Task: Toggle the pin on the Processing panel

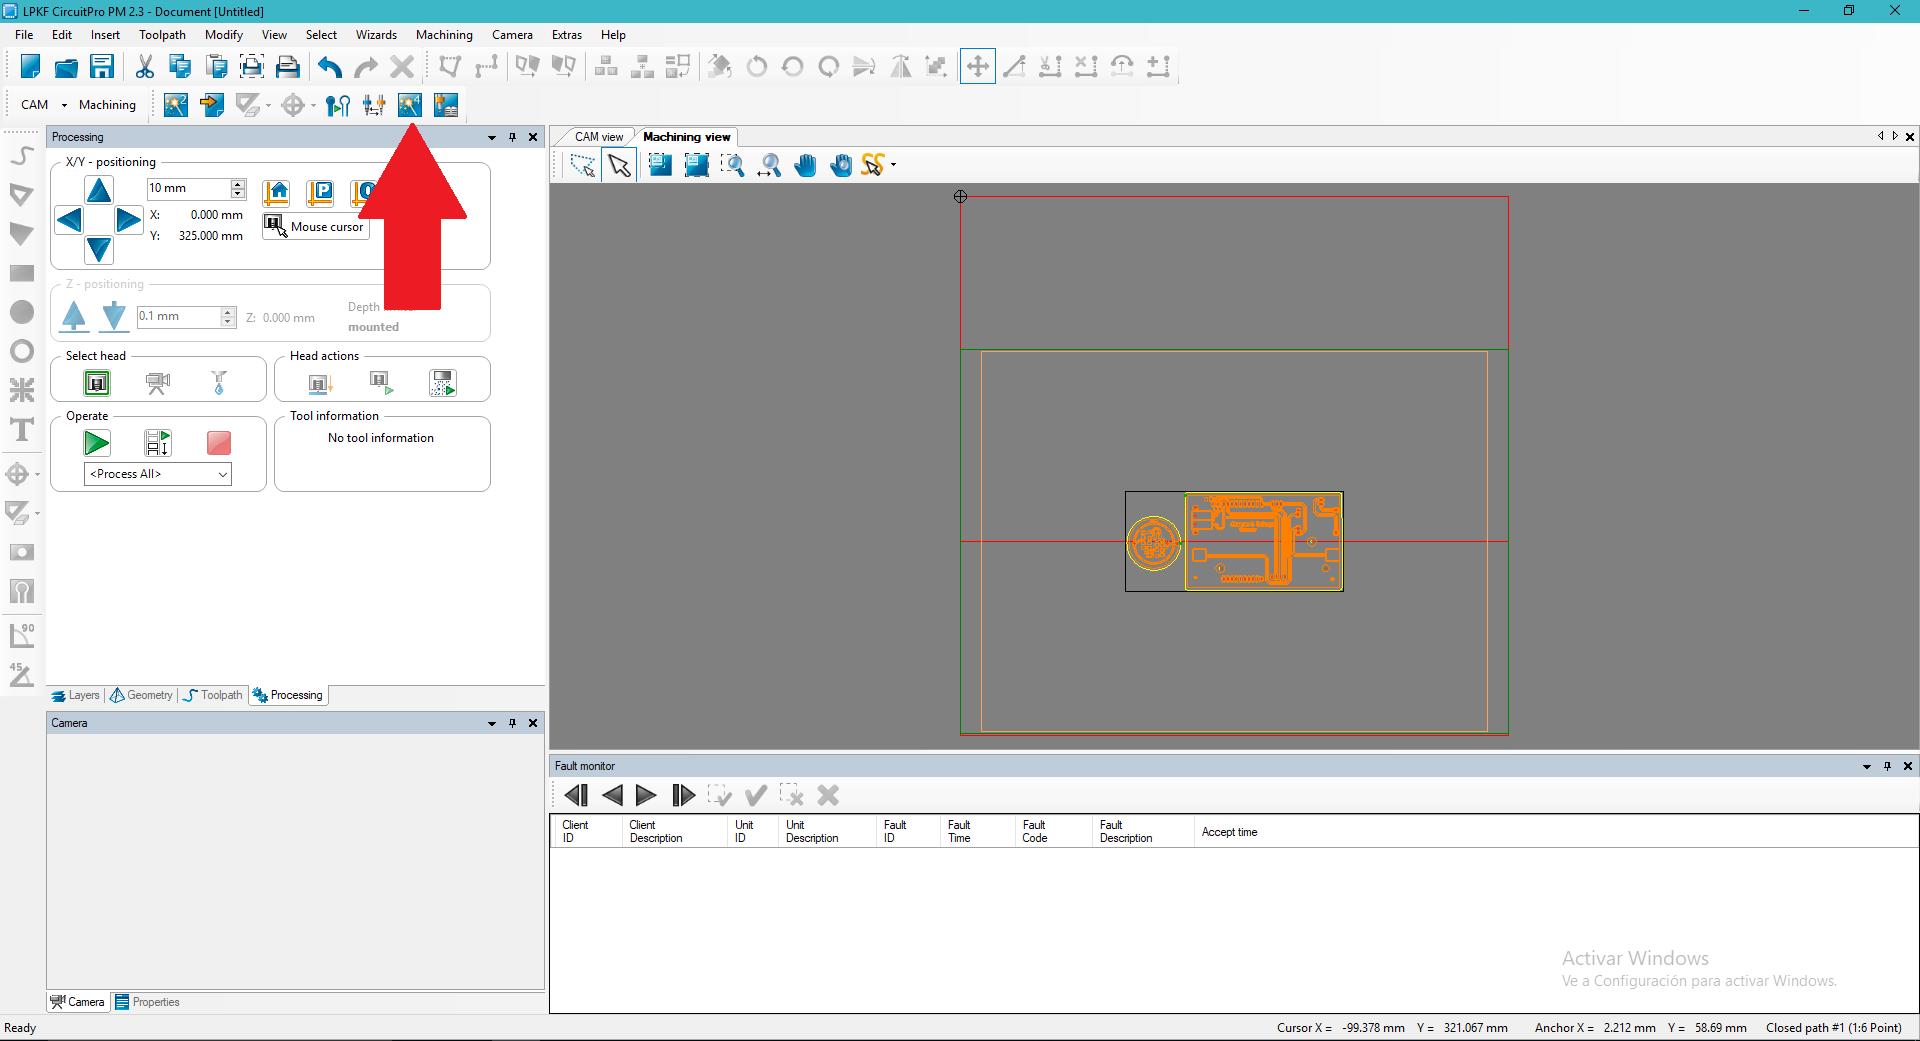Action: [512, 137]
